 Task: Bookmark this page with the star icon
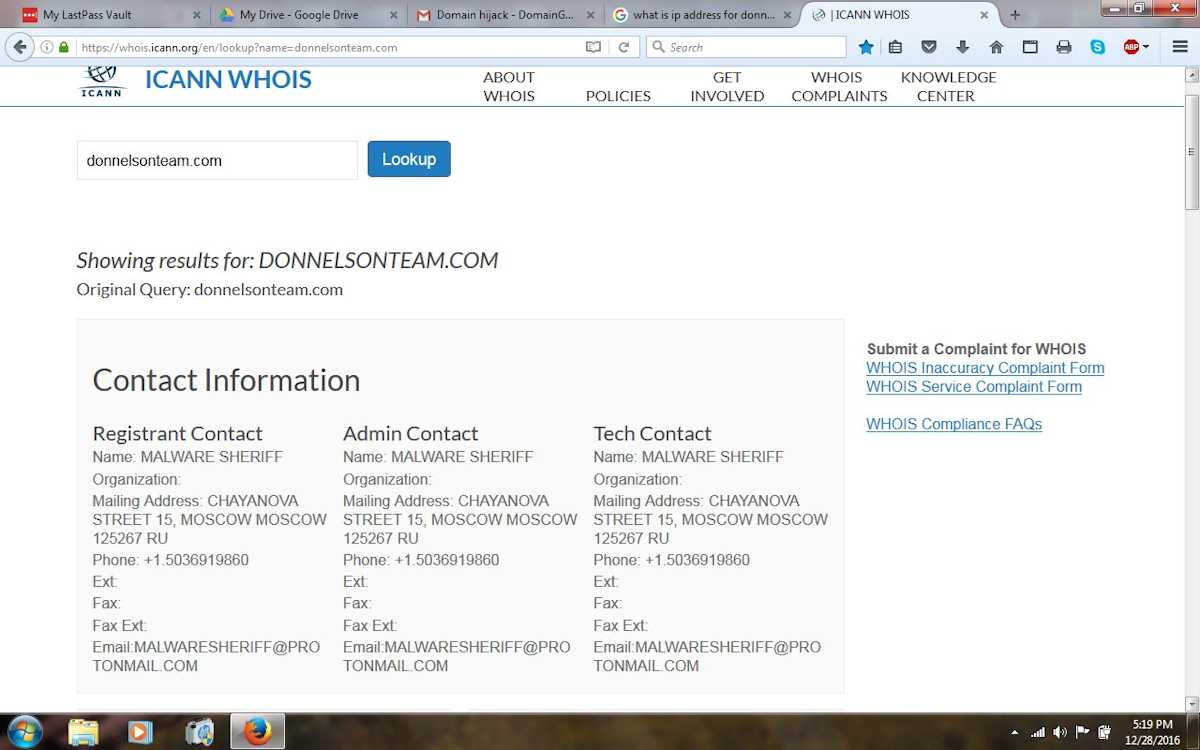866,47
